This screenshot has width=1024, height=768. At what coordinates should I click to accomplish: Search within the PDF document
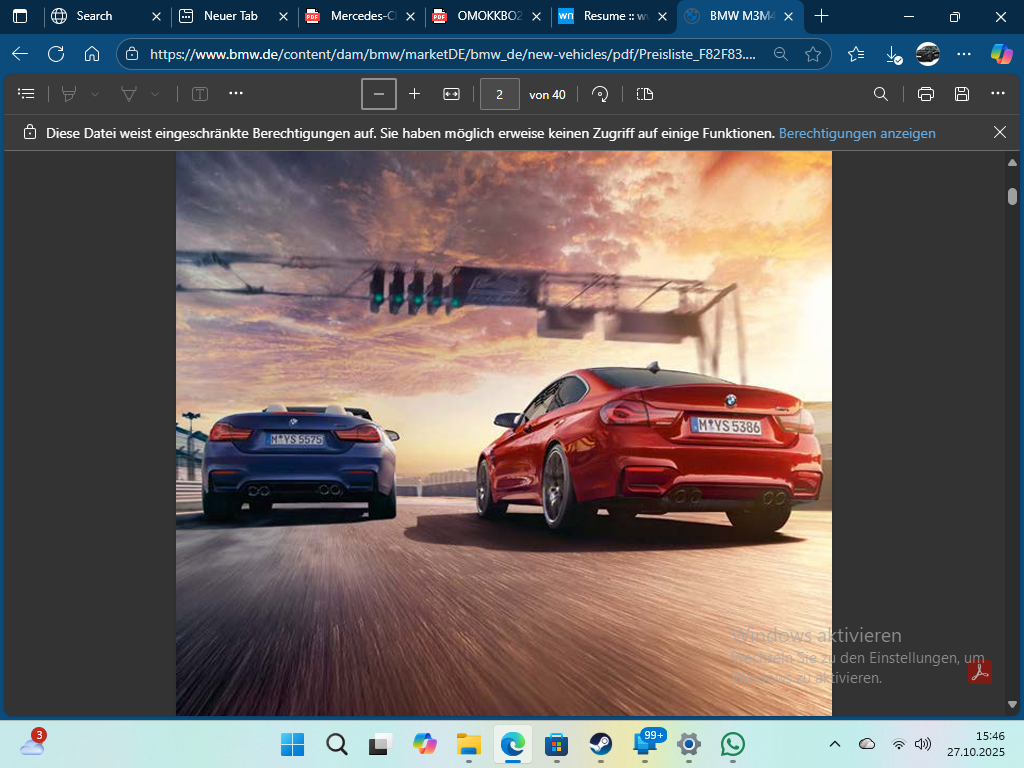(x=881, y=94)
